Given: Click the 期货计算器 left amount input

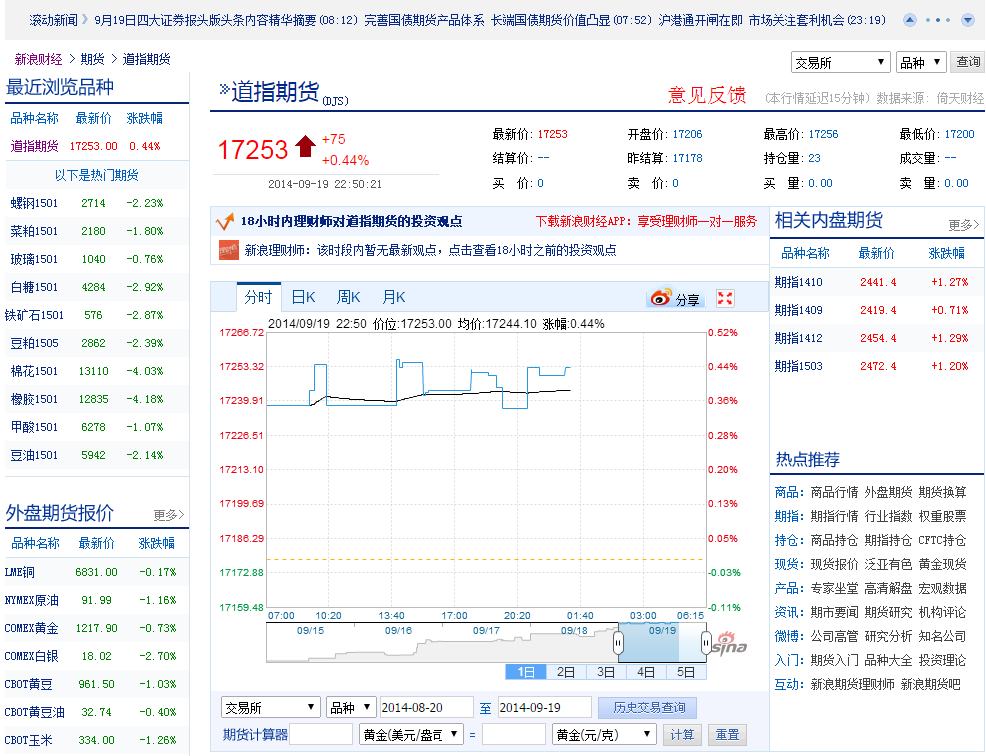Looking at the screenshot, I should pos(321,735).
